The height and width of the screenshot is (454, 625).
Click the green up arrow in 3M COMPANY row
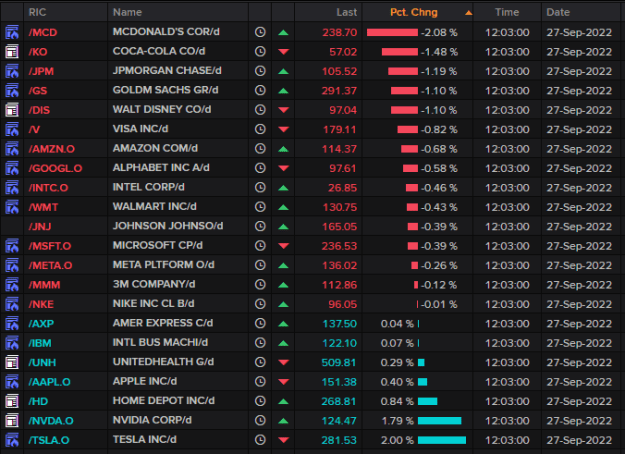point(283,285)
